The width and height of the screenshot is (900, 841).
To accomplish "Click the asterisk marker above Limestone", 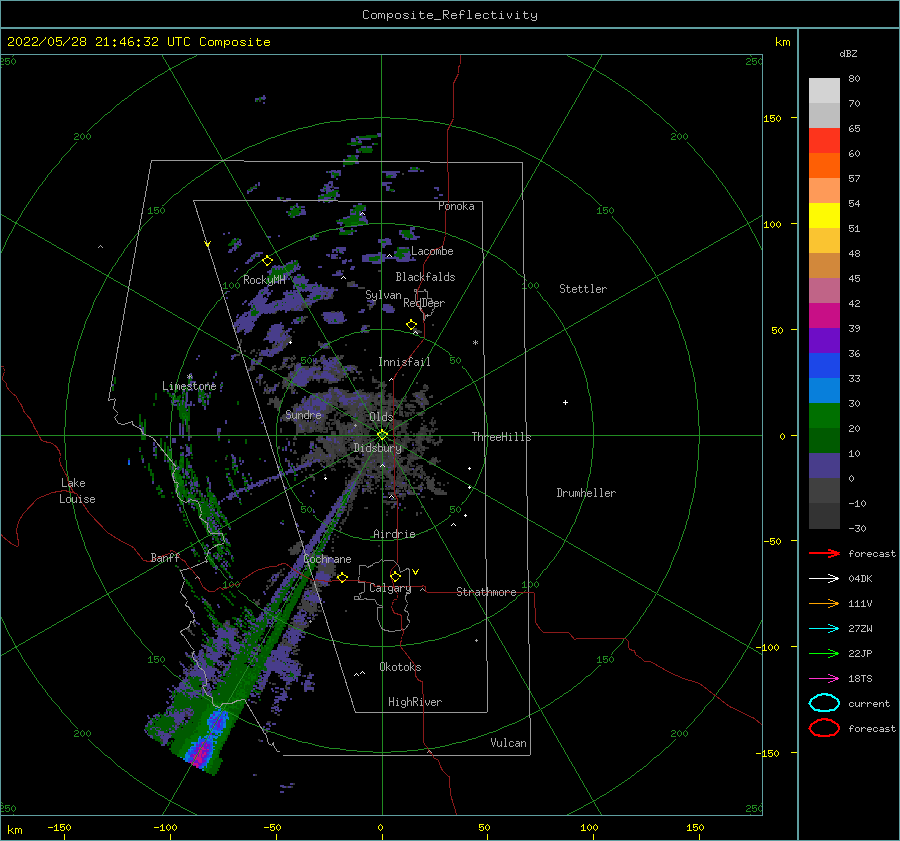I will tap(189, 377).
